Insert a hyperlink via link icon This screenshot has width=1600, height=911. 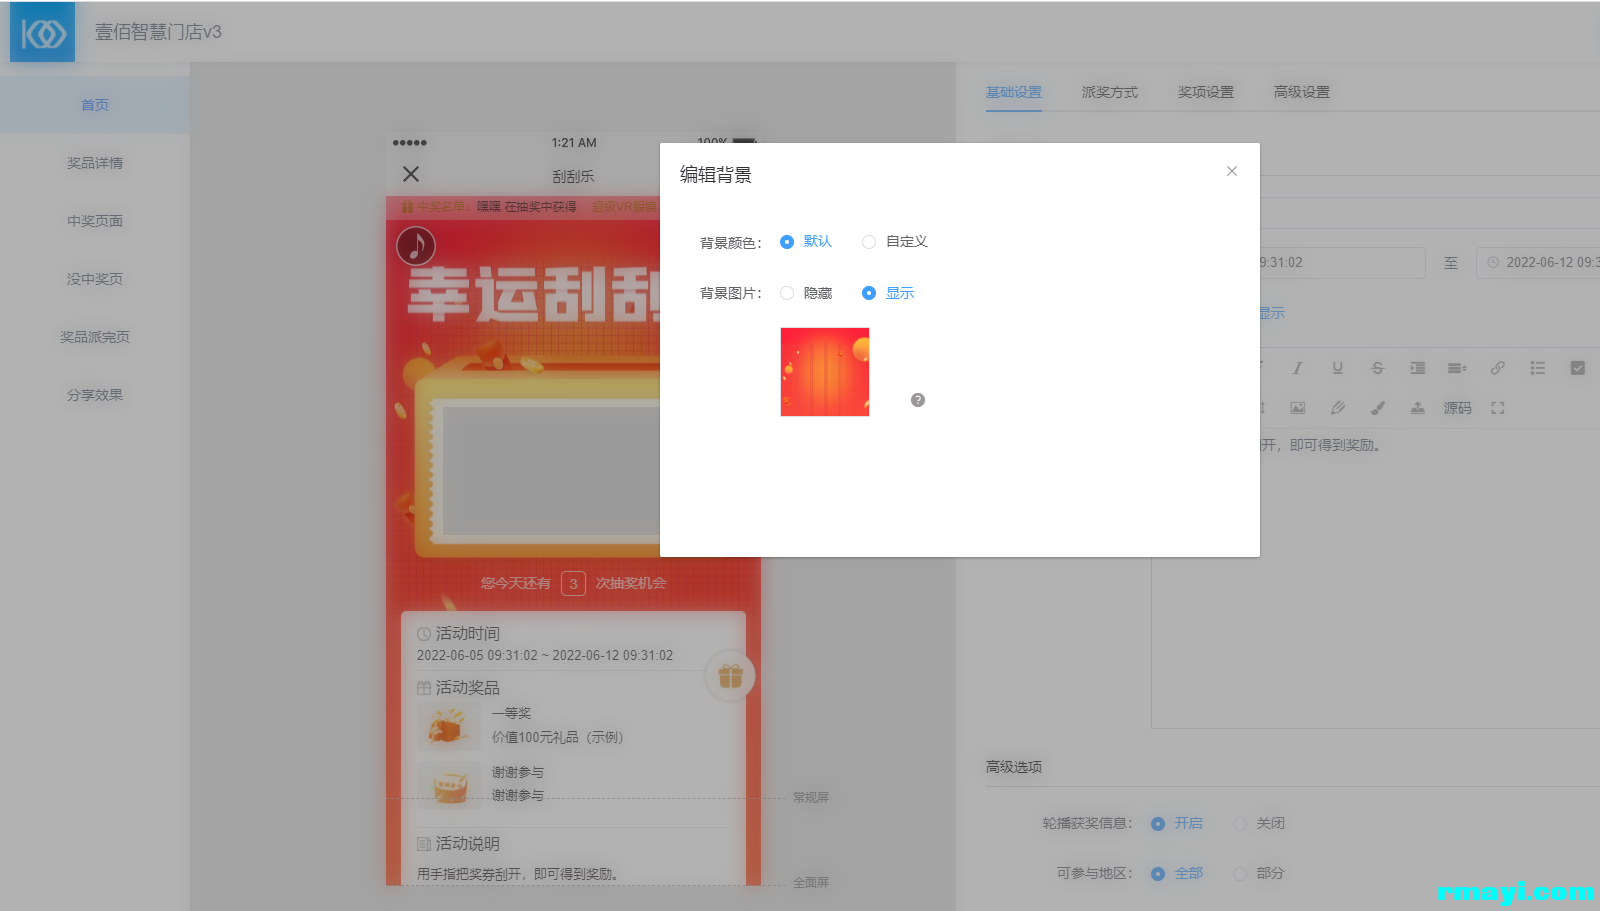tap(1497, 368)
